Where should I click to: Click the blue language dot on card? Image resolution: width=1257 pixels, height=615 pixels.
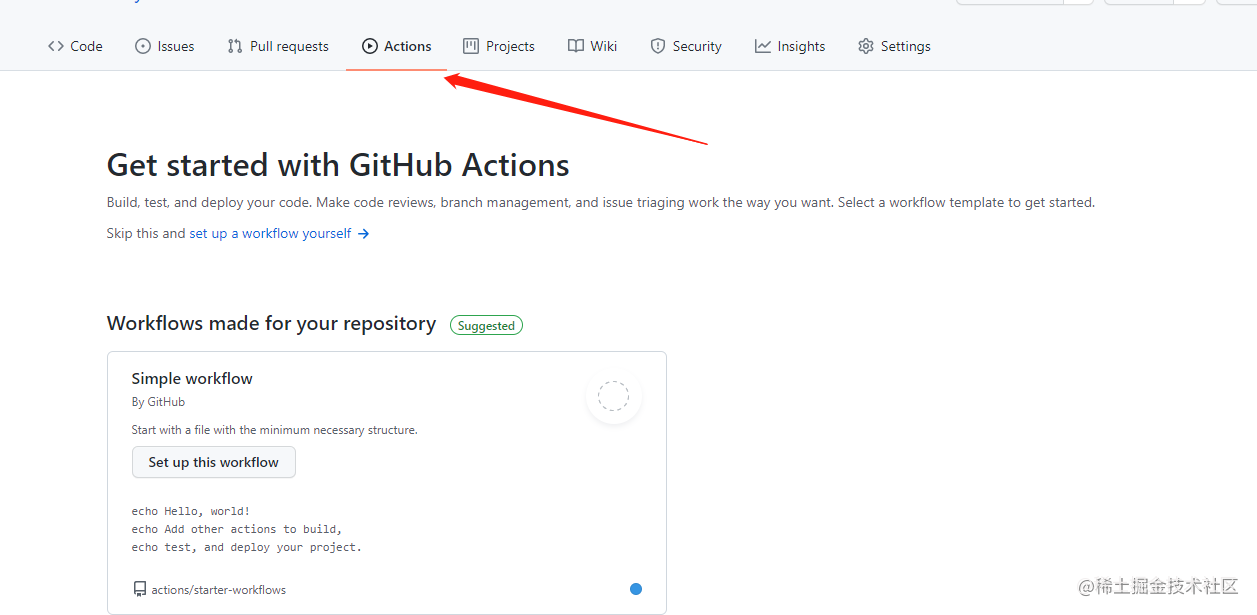coord(636,589)
